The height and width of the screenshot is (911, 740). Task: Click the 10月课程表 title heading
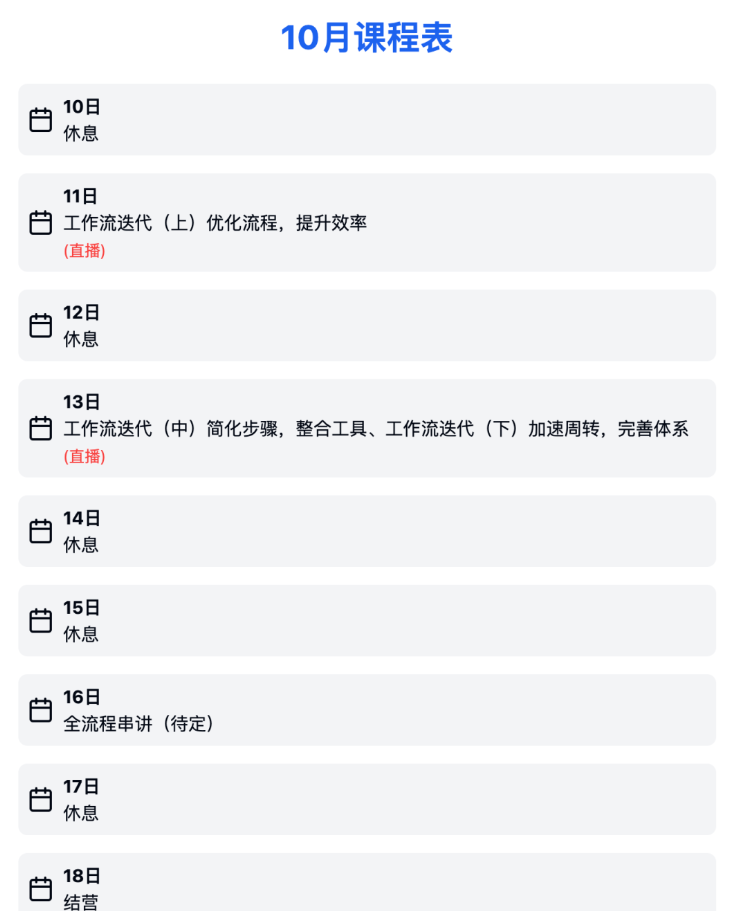[x=367, y=38]
